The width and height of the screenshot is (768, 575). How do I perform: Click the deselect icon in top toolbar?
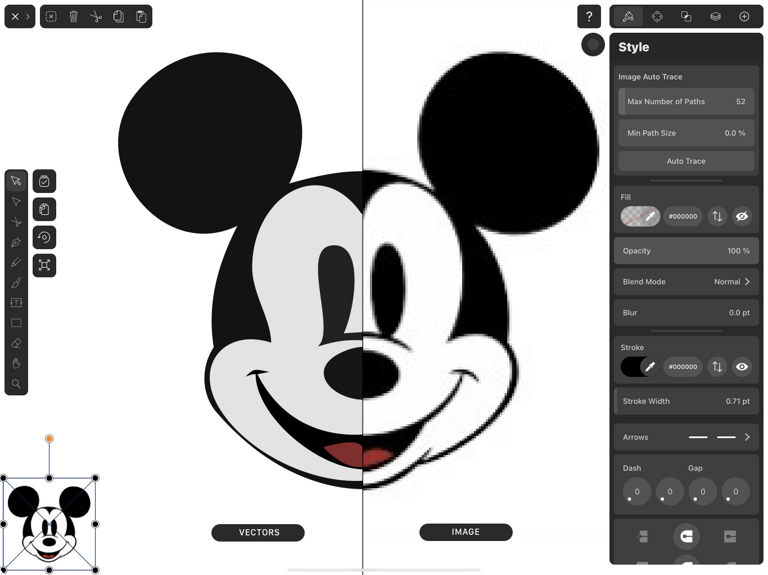point(51,17)
